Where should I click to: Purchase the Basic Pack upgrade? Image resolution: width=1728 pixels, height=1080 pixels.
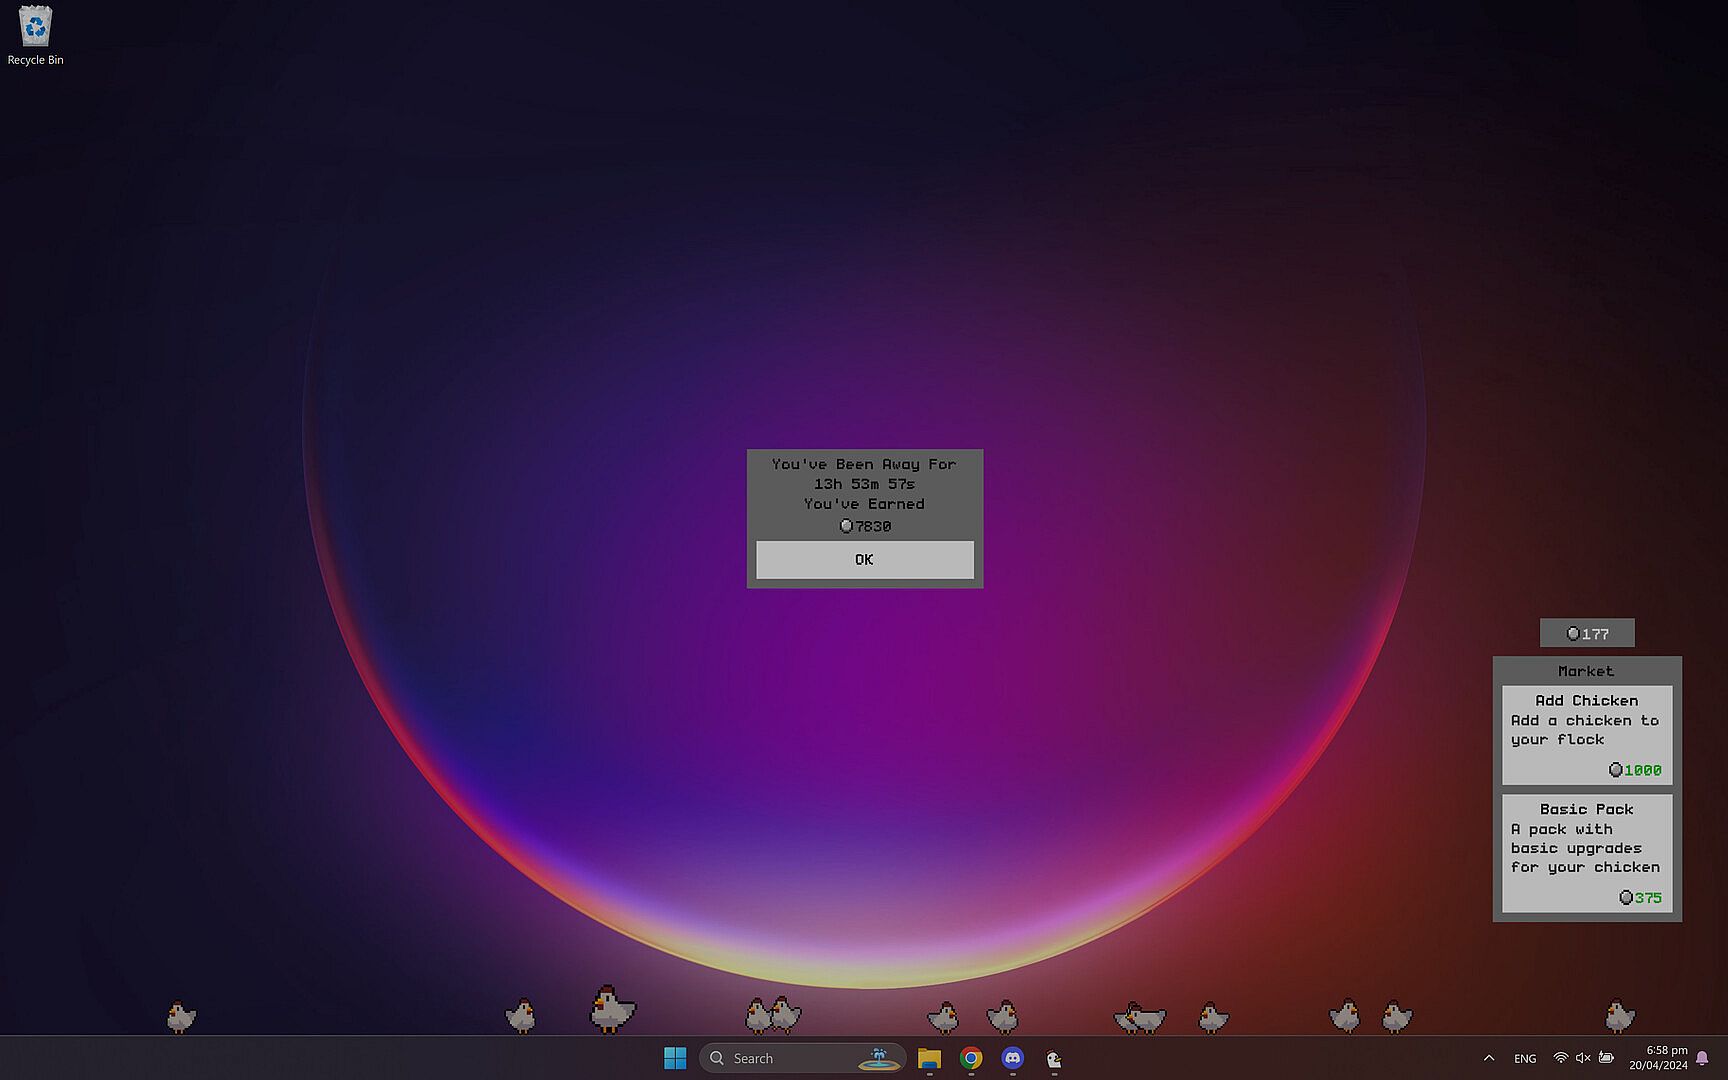click(1586, 852)
